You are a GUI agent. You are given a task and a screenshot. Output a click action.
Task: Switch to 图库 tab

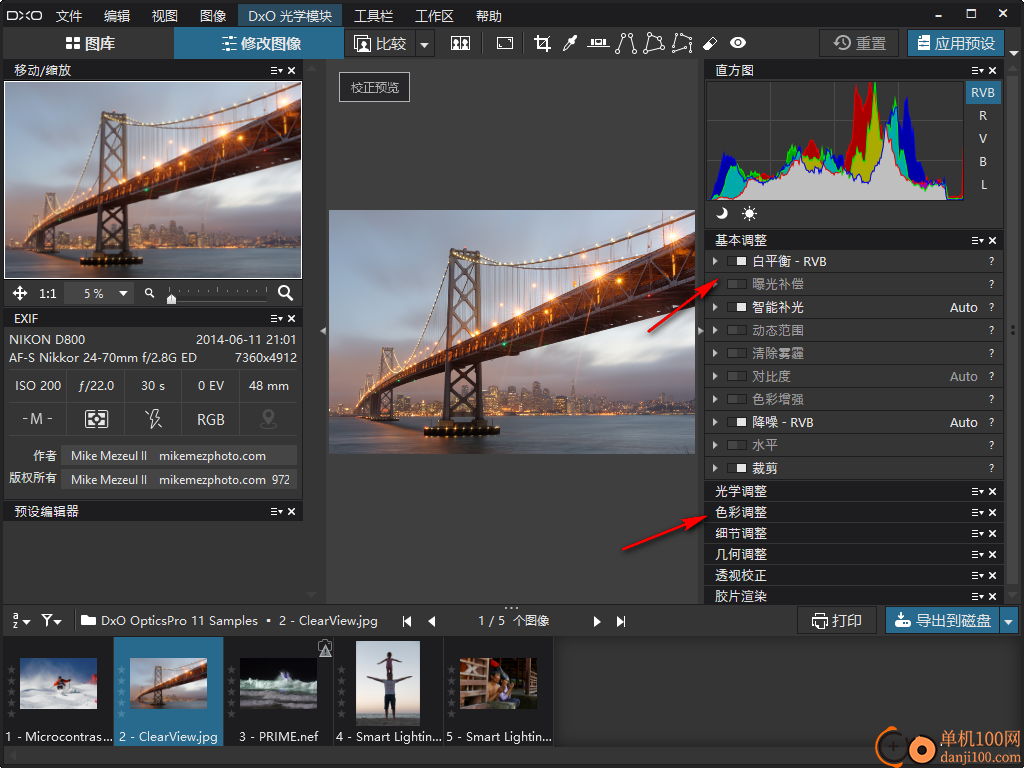pos(90,44)
